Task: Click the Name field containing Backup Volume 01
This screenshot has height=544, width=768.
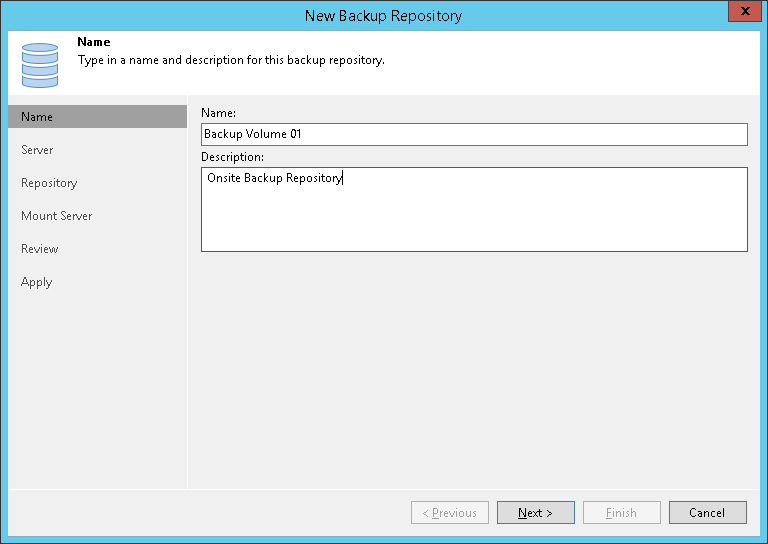Action: [474, 134]
